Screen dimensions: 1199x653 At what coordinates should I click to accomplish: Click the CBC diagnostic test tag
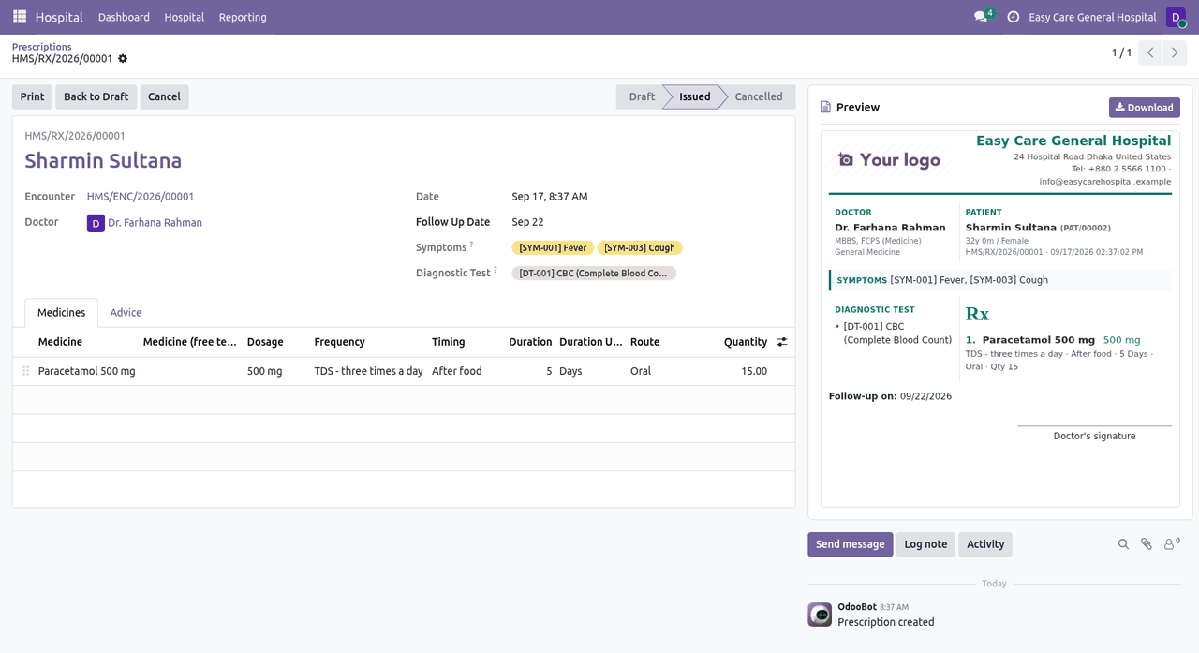click(593, 273)
